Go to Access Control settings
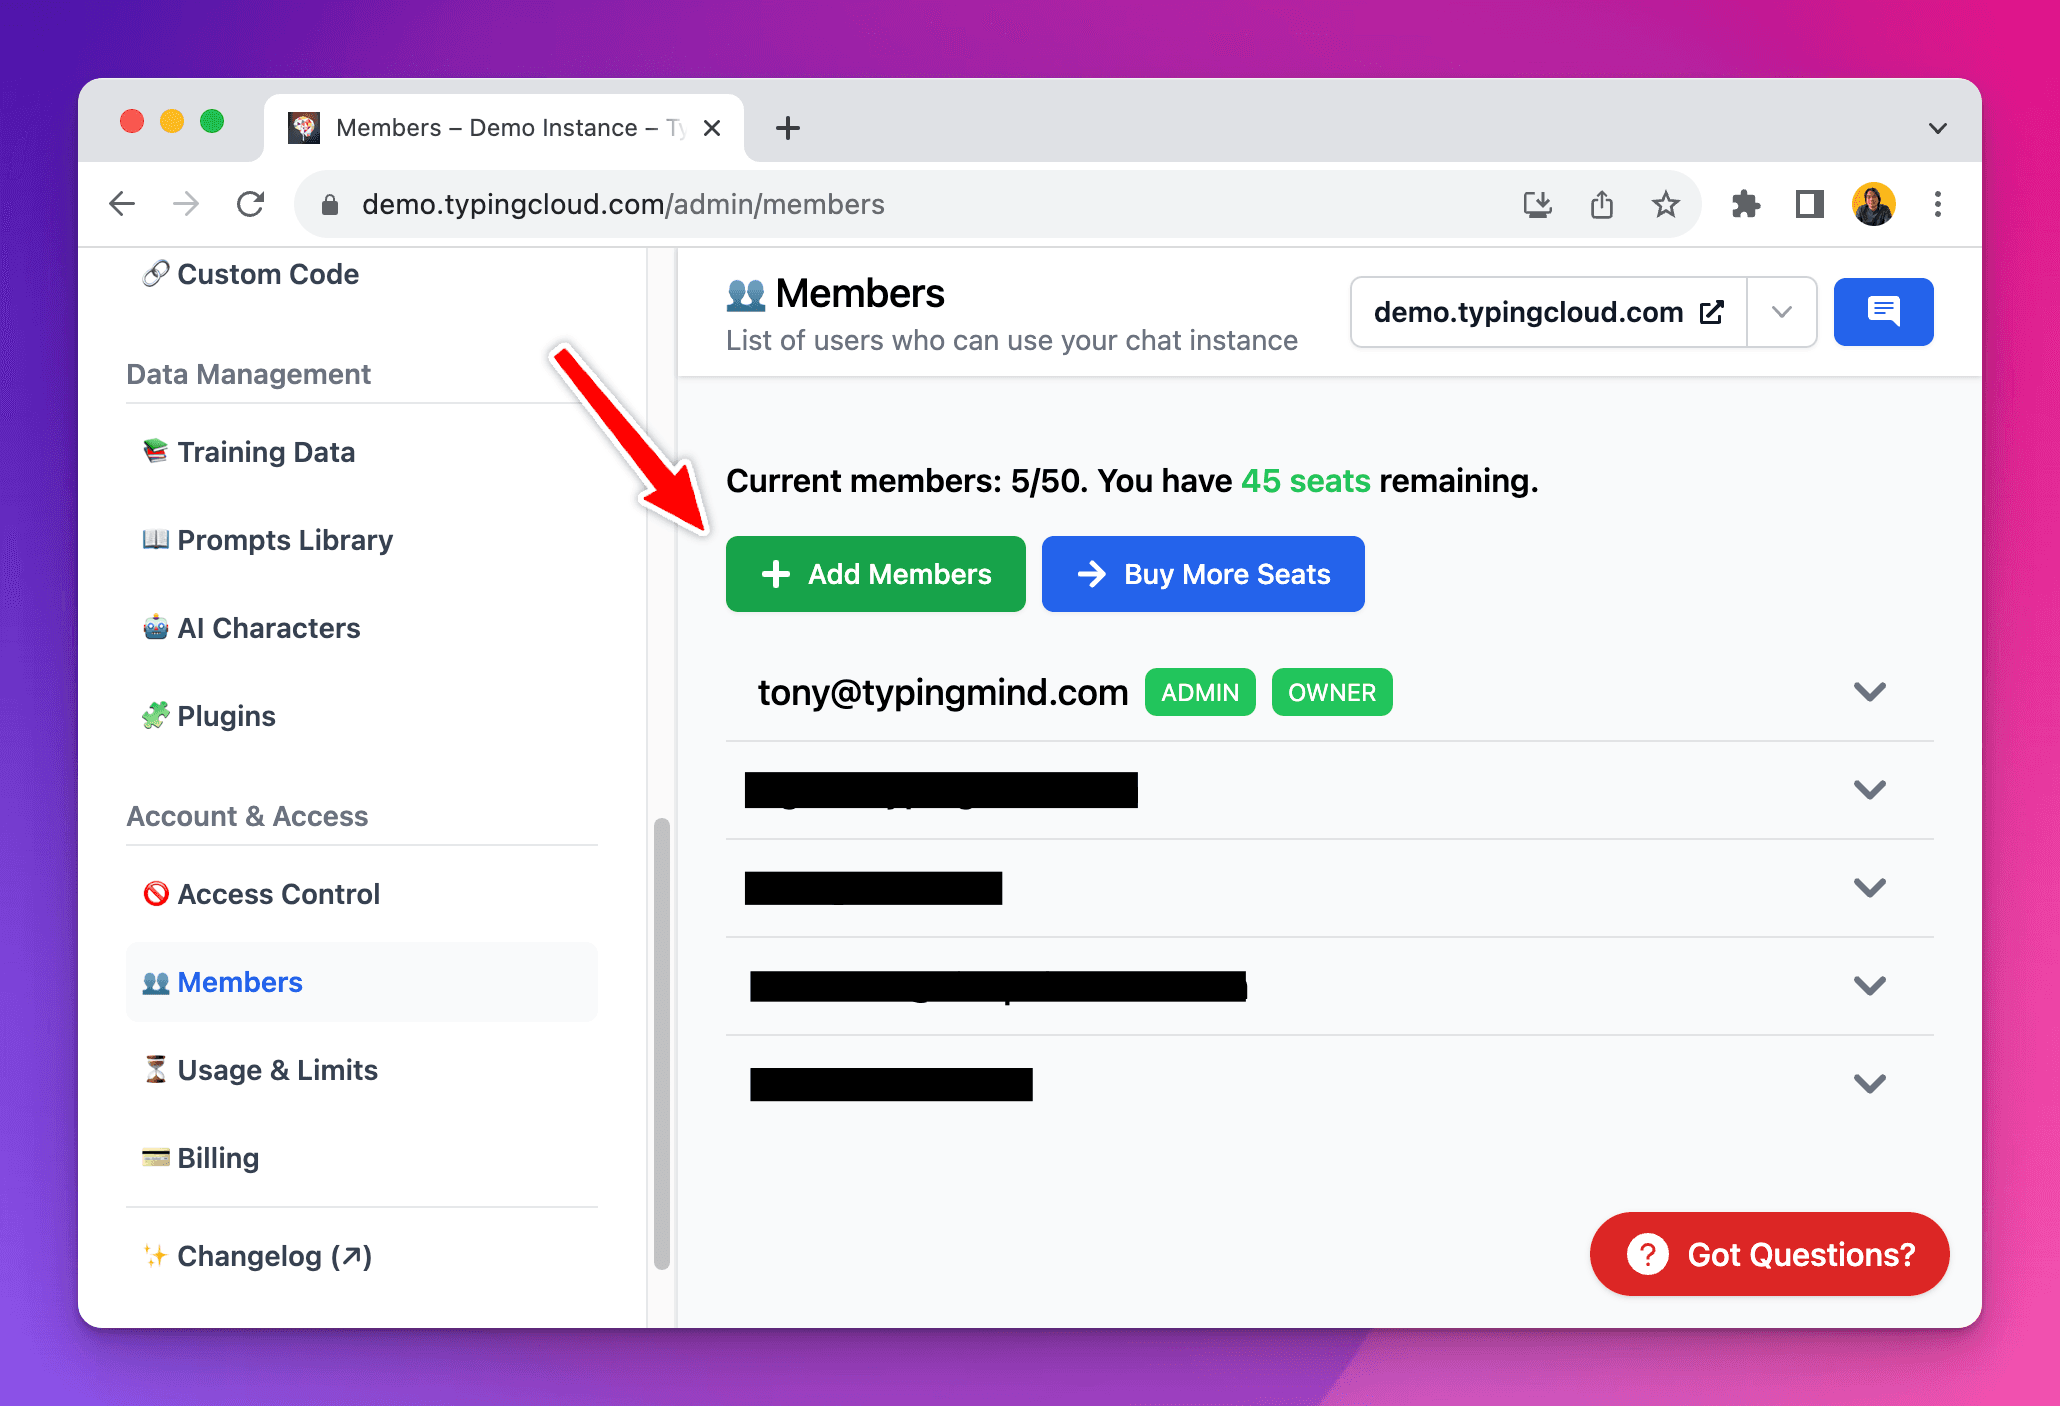 coord(278,894)
